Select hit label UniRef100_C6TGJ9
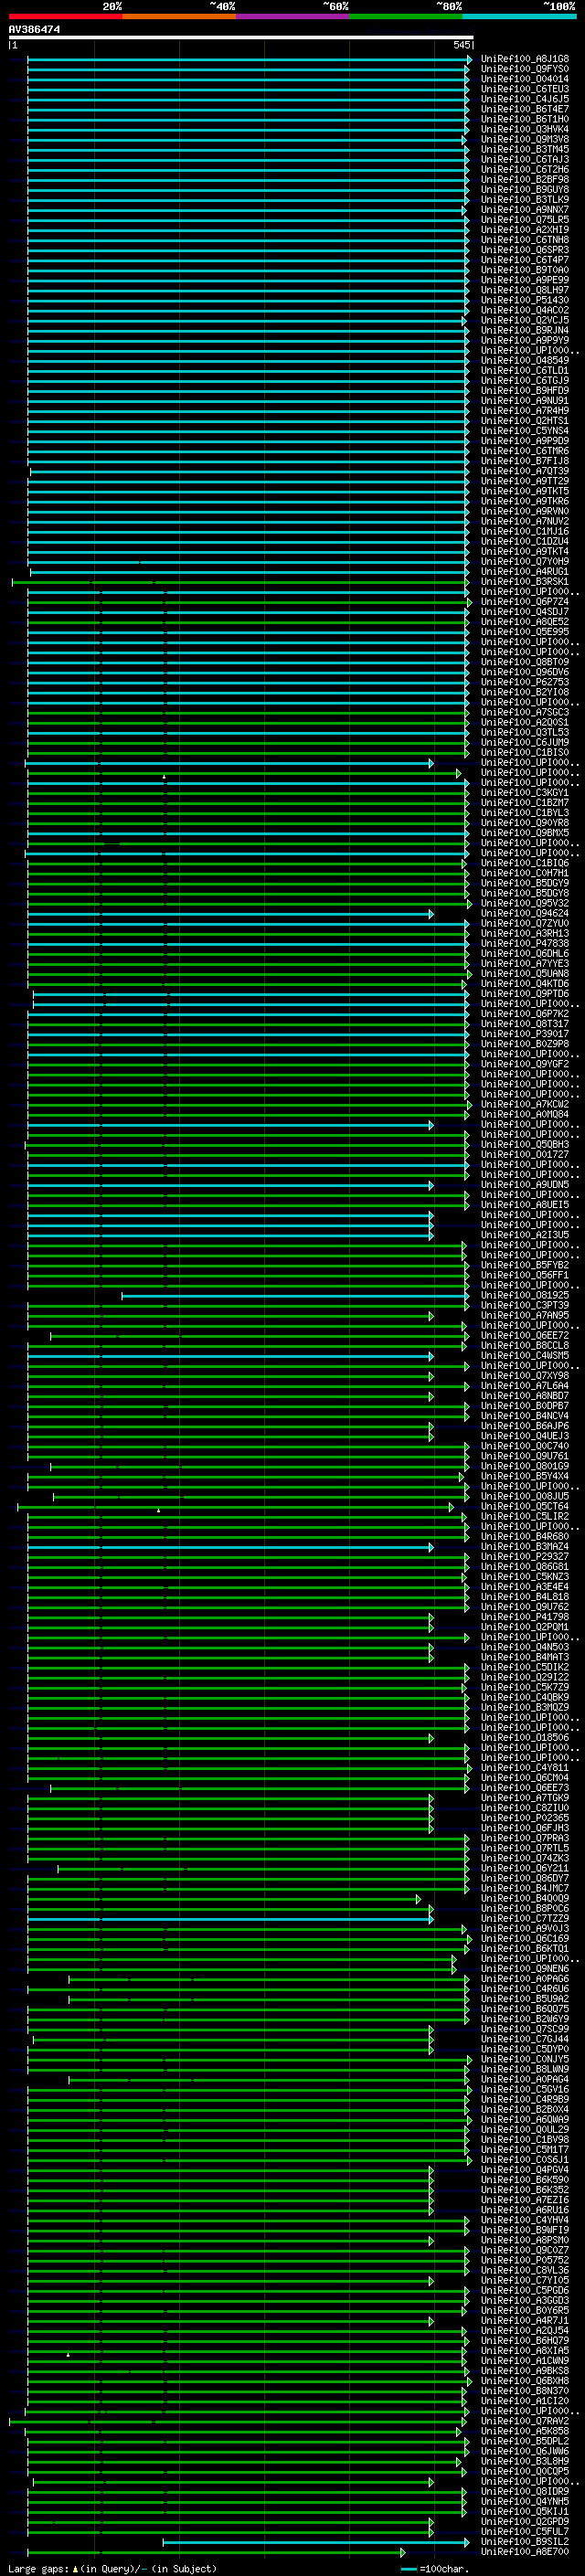 point(525,381)
